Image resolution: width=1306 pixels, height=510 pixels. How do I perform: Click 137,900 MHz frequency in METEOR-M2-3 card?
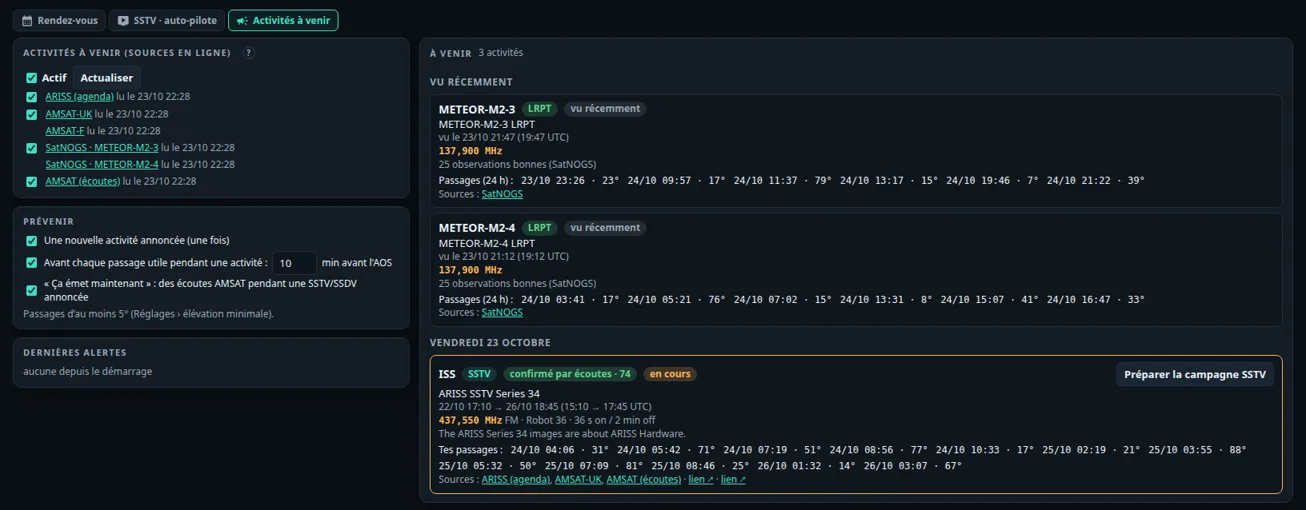coord(470,151)
